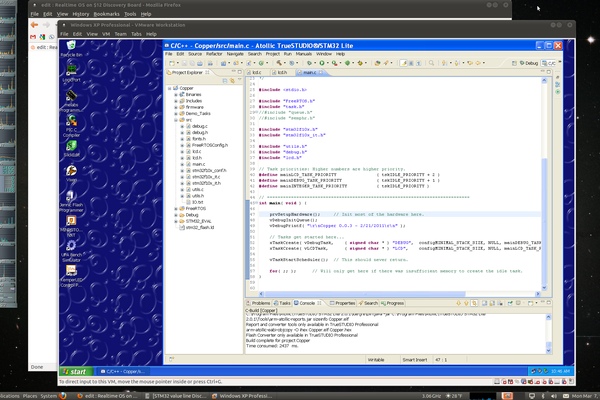
Task: Select the SlickEdit desktop icon
Action: click(71, 149)
